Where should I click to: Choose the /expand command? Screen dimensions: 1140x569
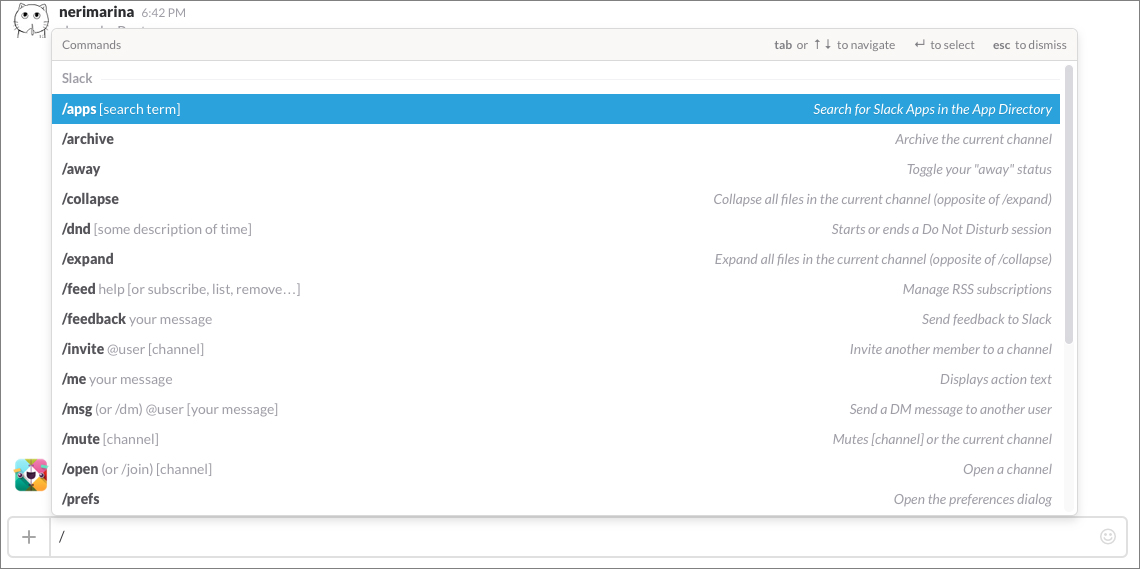(x=555, y=259)
